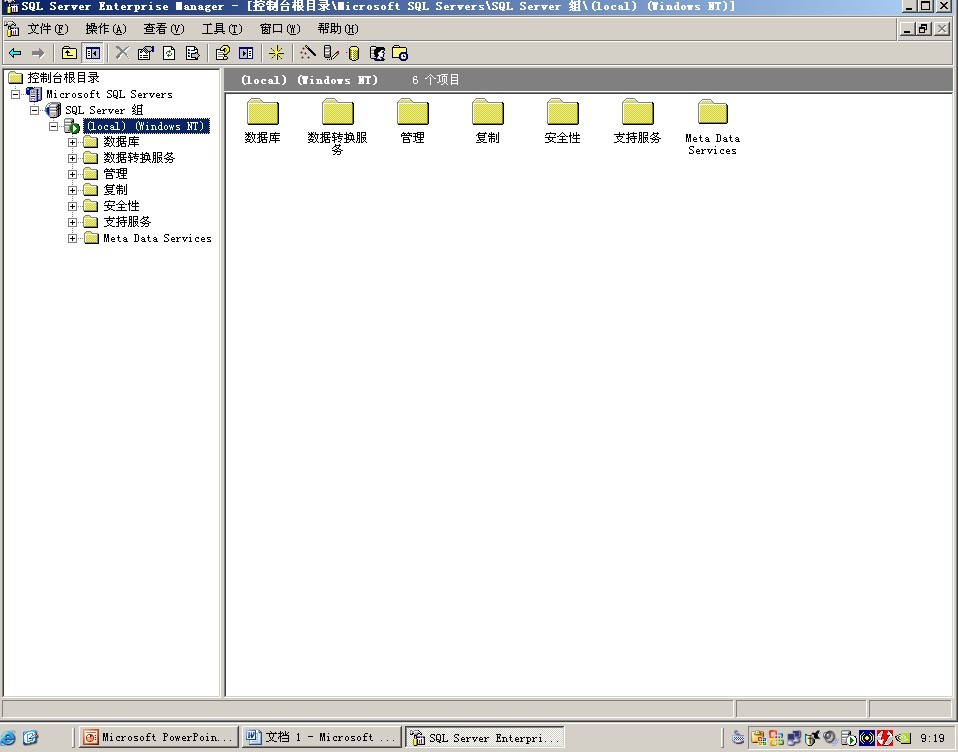Select SQL Server 组 tree item

[104, 110]
